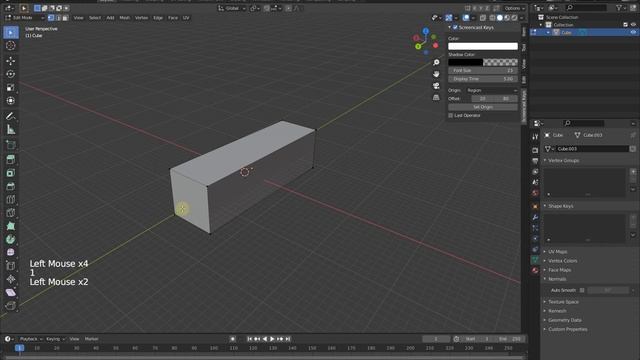Image resolution: width=640 pixels, height=360 pixels.
Task: Hide the Cube object via its eye icon
Action: click(633, 32)
